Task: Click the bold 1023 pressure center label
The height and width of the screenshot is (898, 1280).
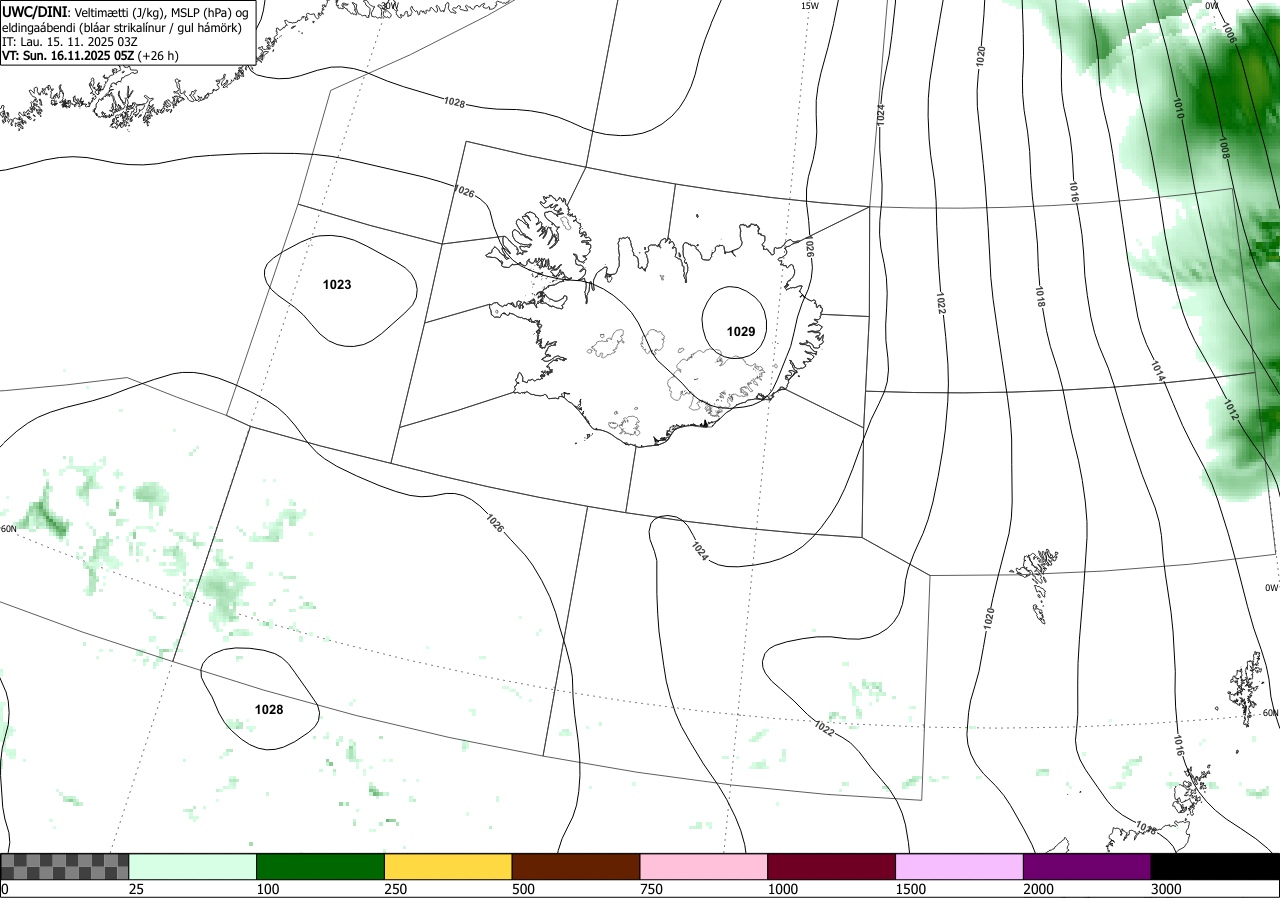Action: click(x=337, y=285)
